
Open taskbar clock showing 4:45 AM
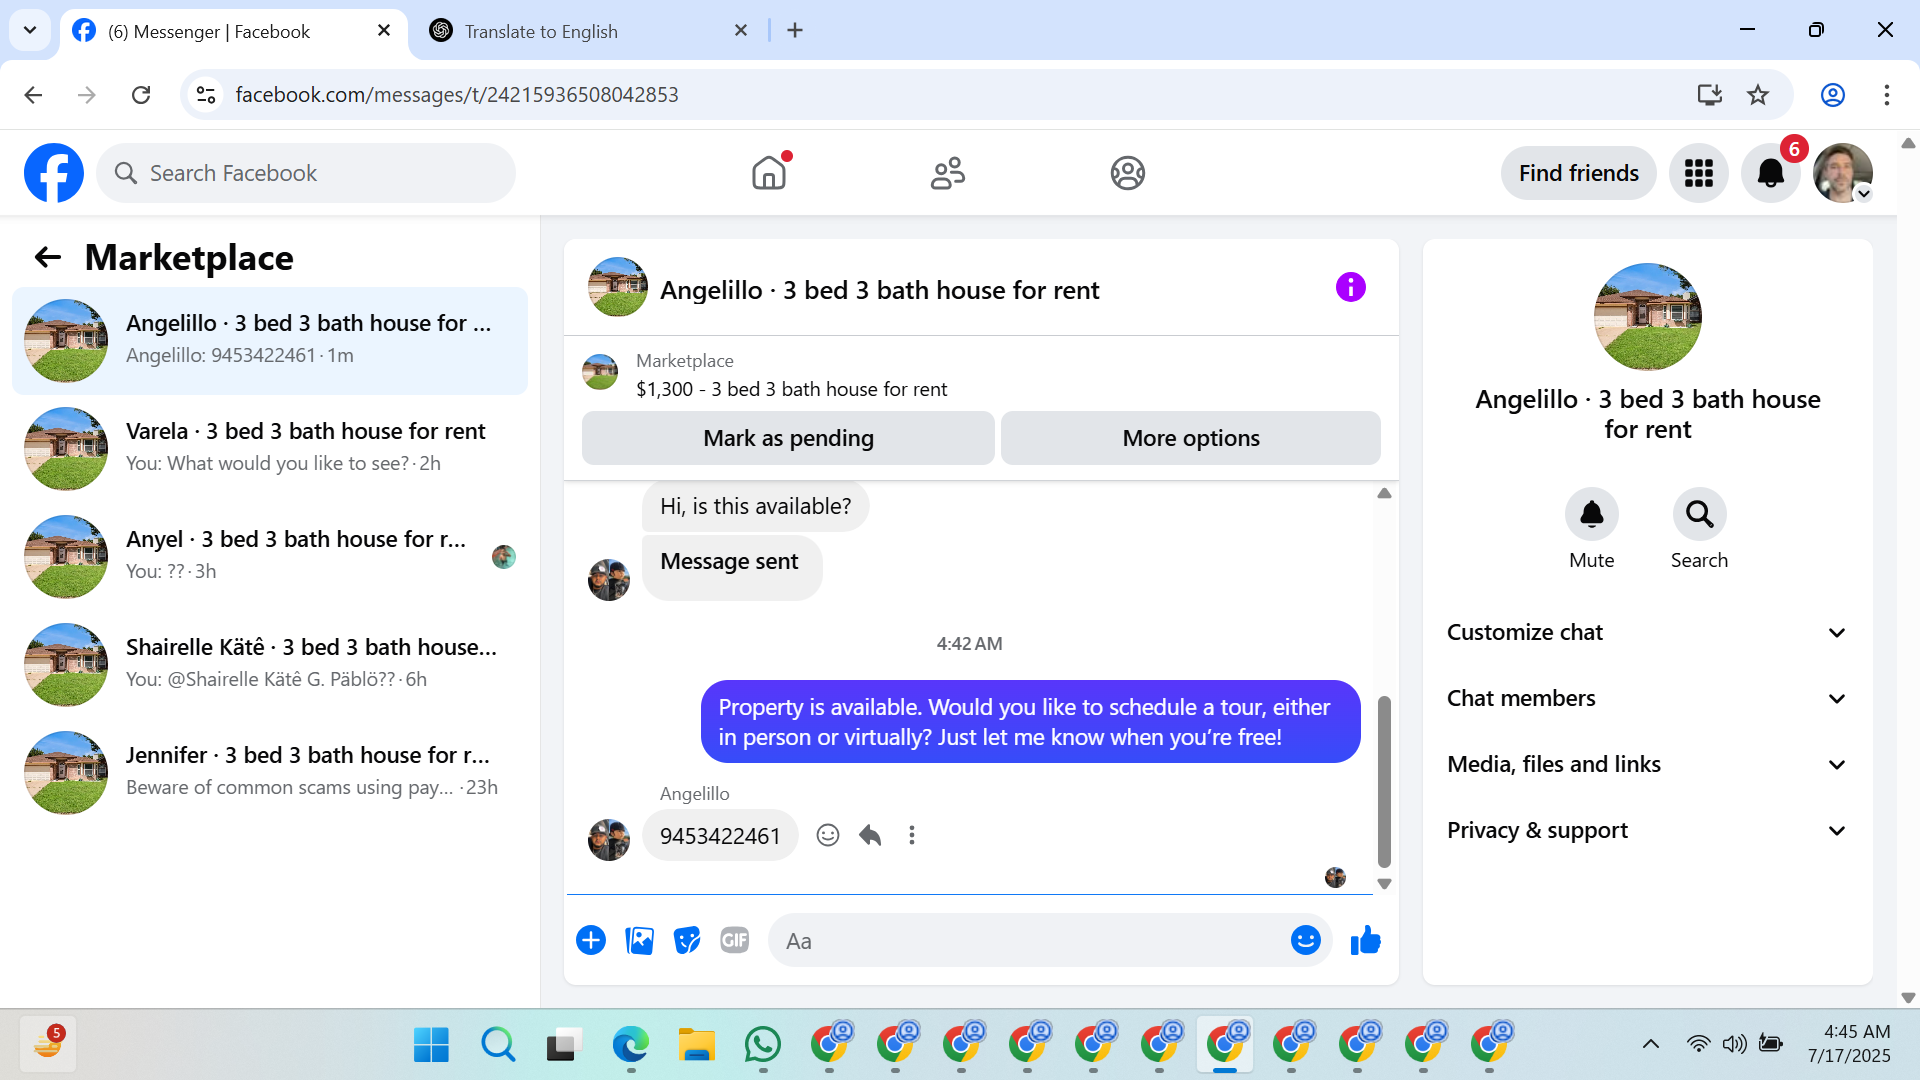point(1849,1044)
